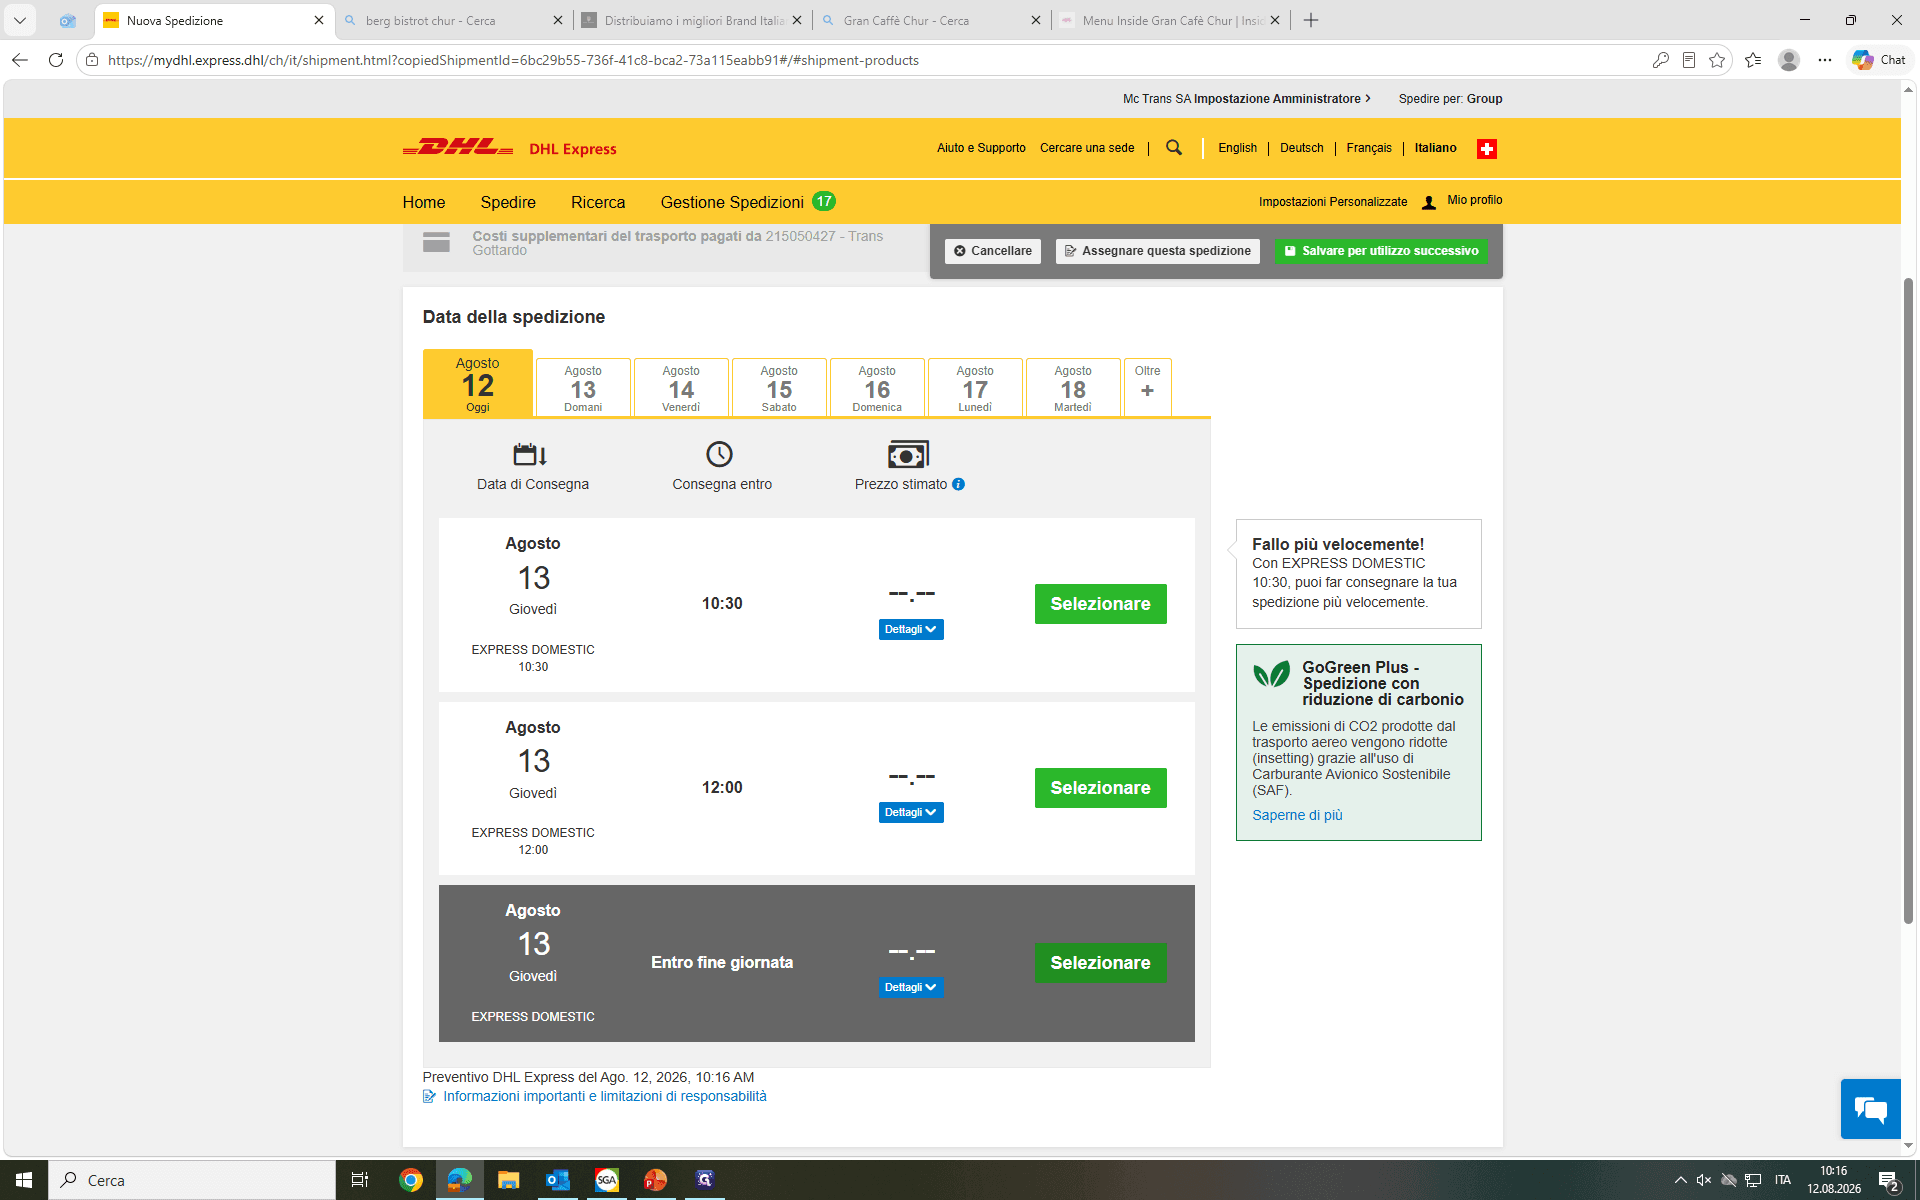Click the Mio profilo person icon
The image size is (1920, 1200).
pyautogui.click(x=1429, y=202)
